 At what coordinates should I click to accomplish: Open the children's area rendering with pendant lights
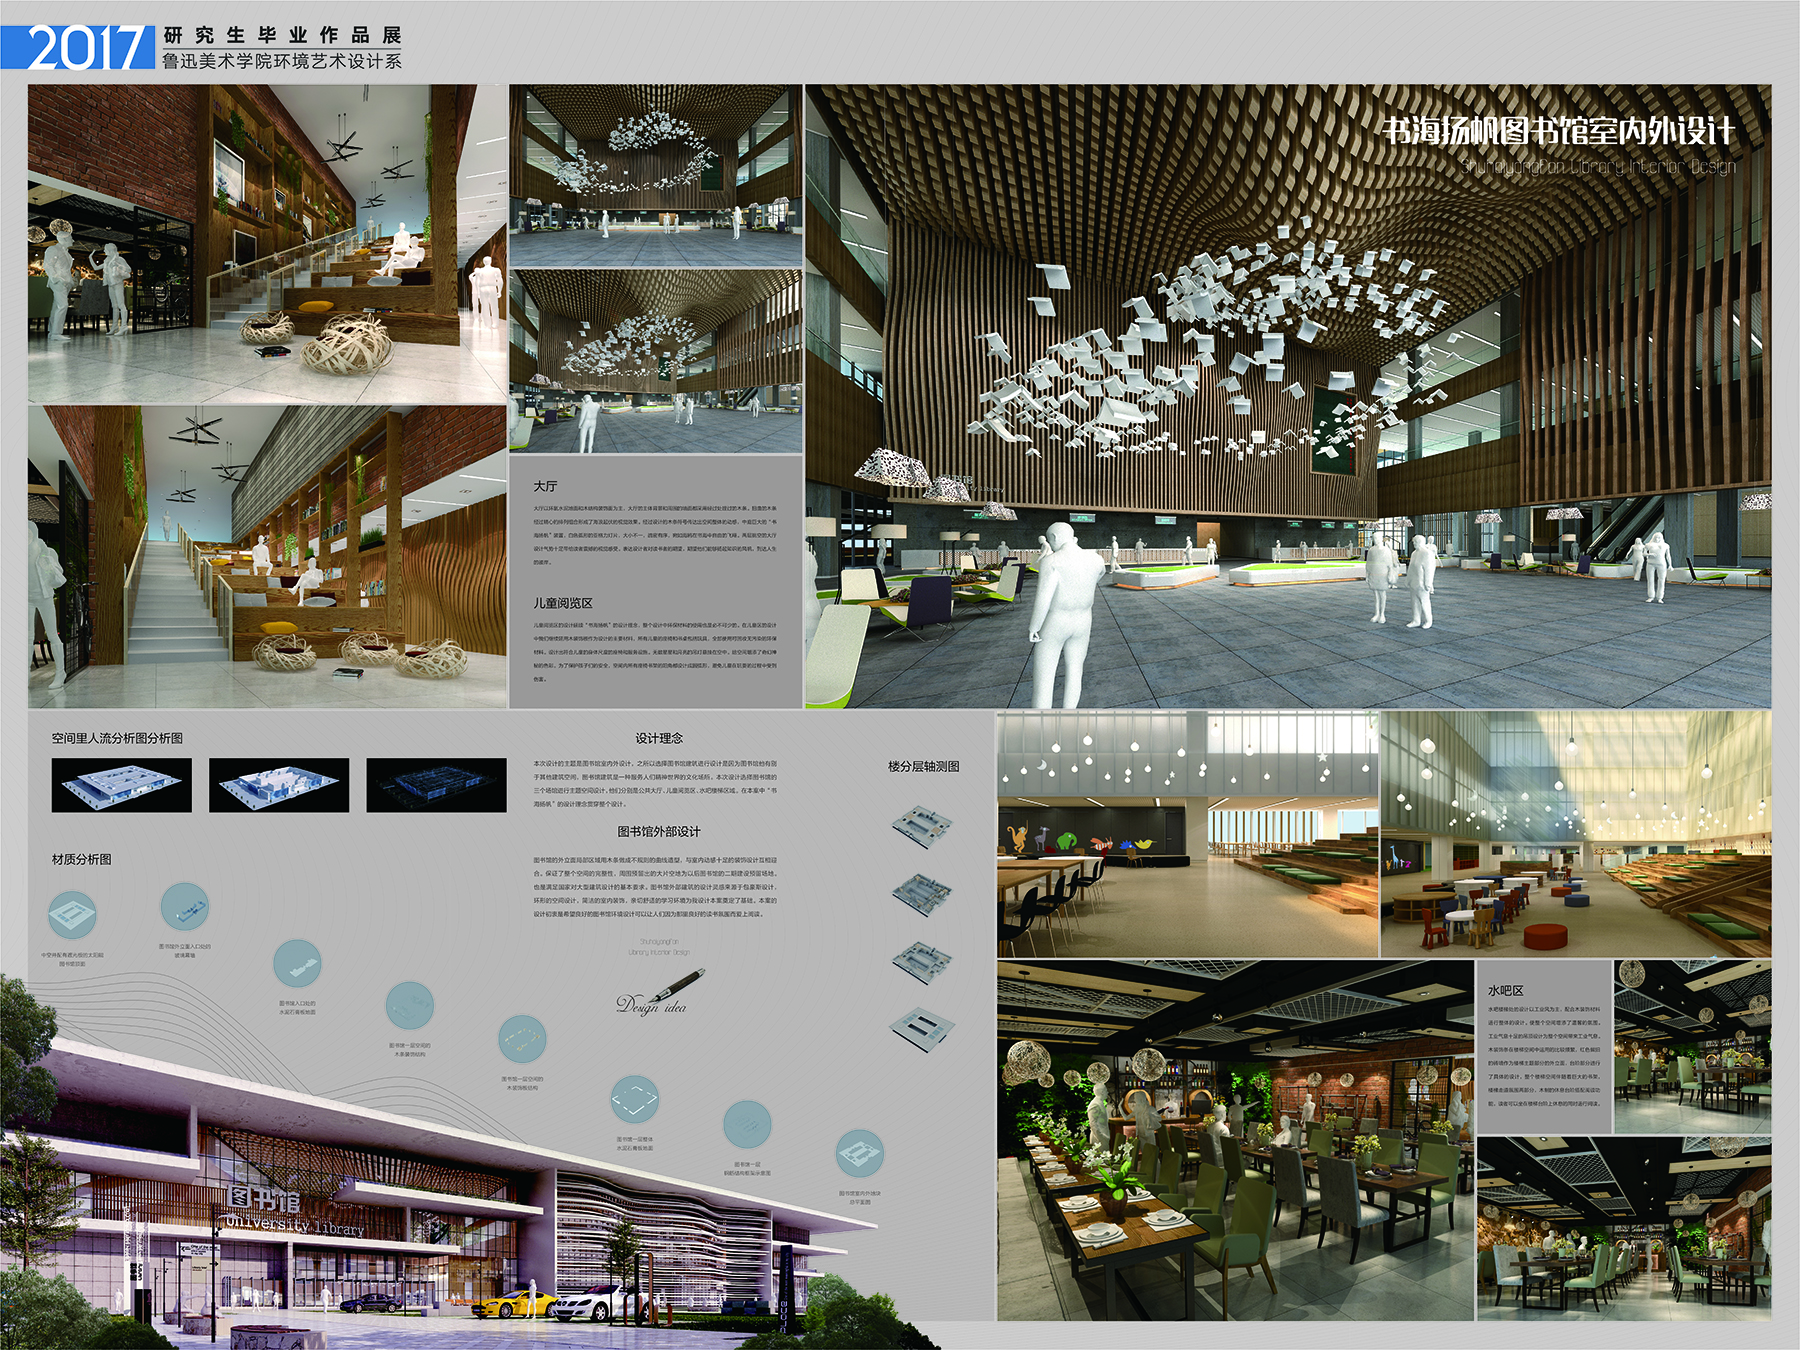click(1576, 834)
